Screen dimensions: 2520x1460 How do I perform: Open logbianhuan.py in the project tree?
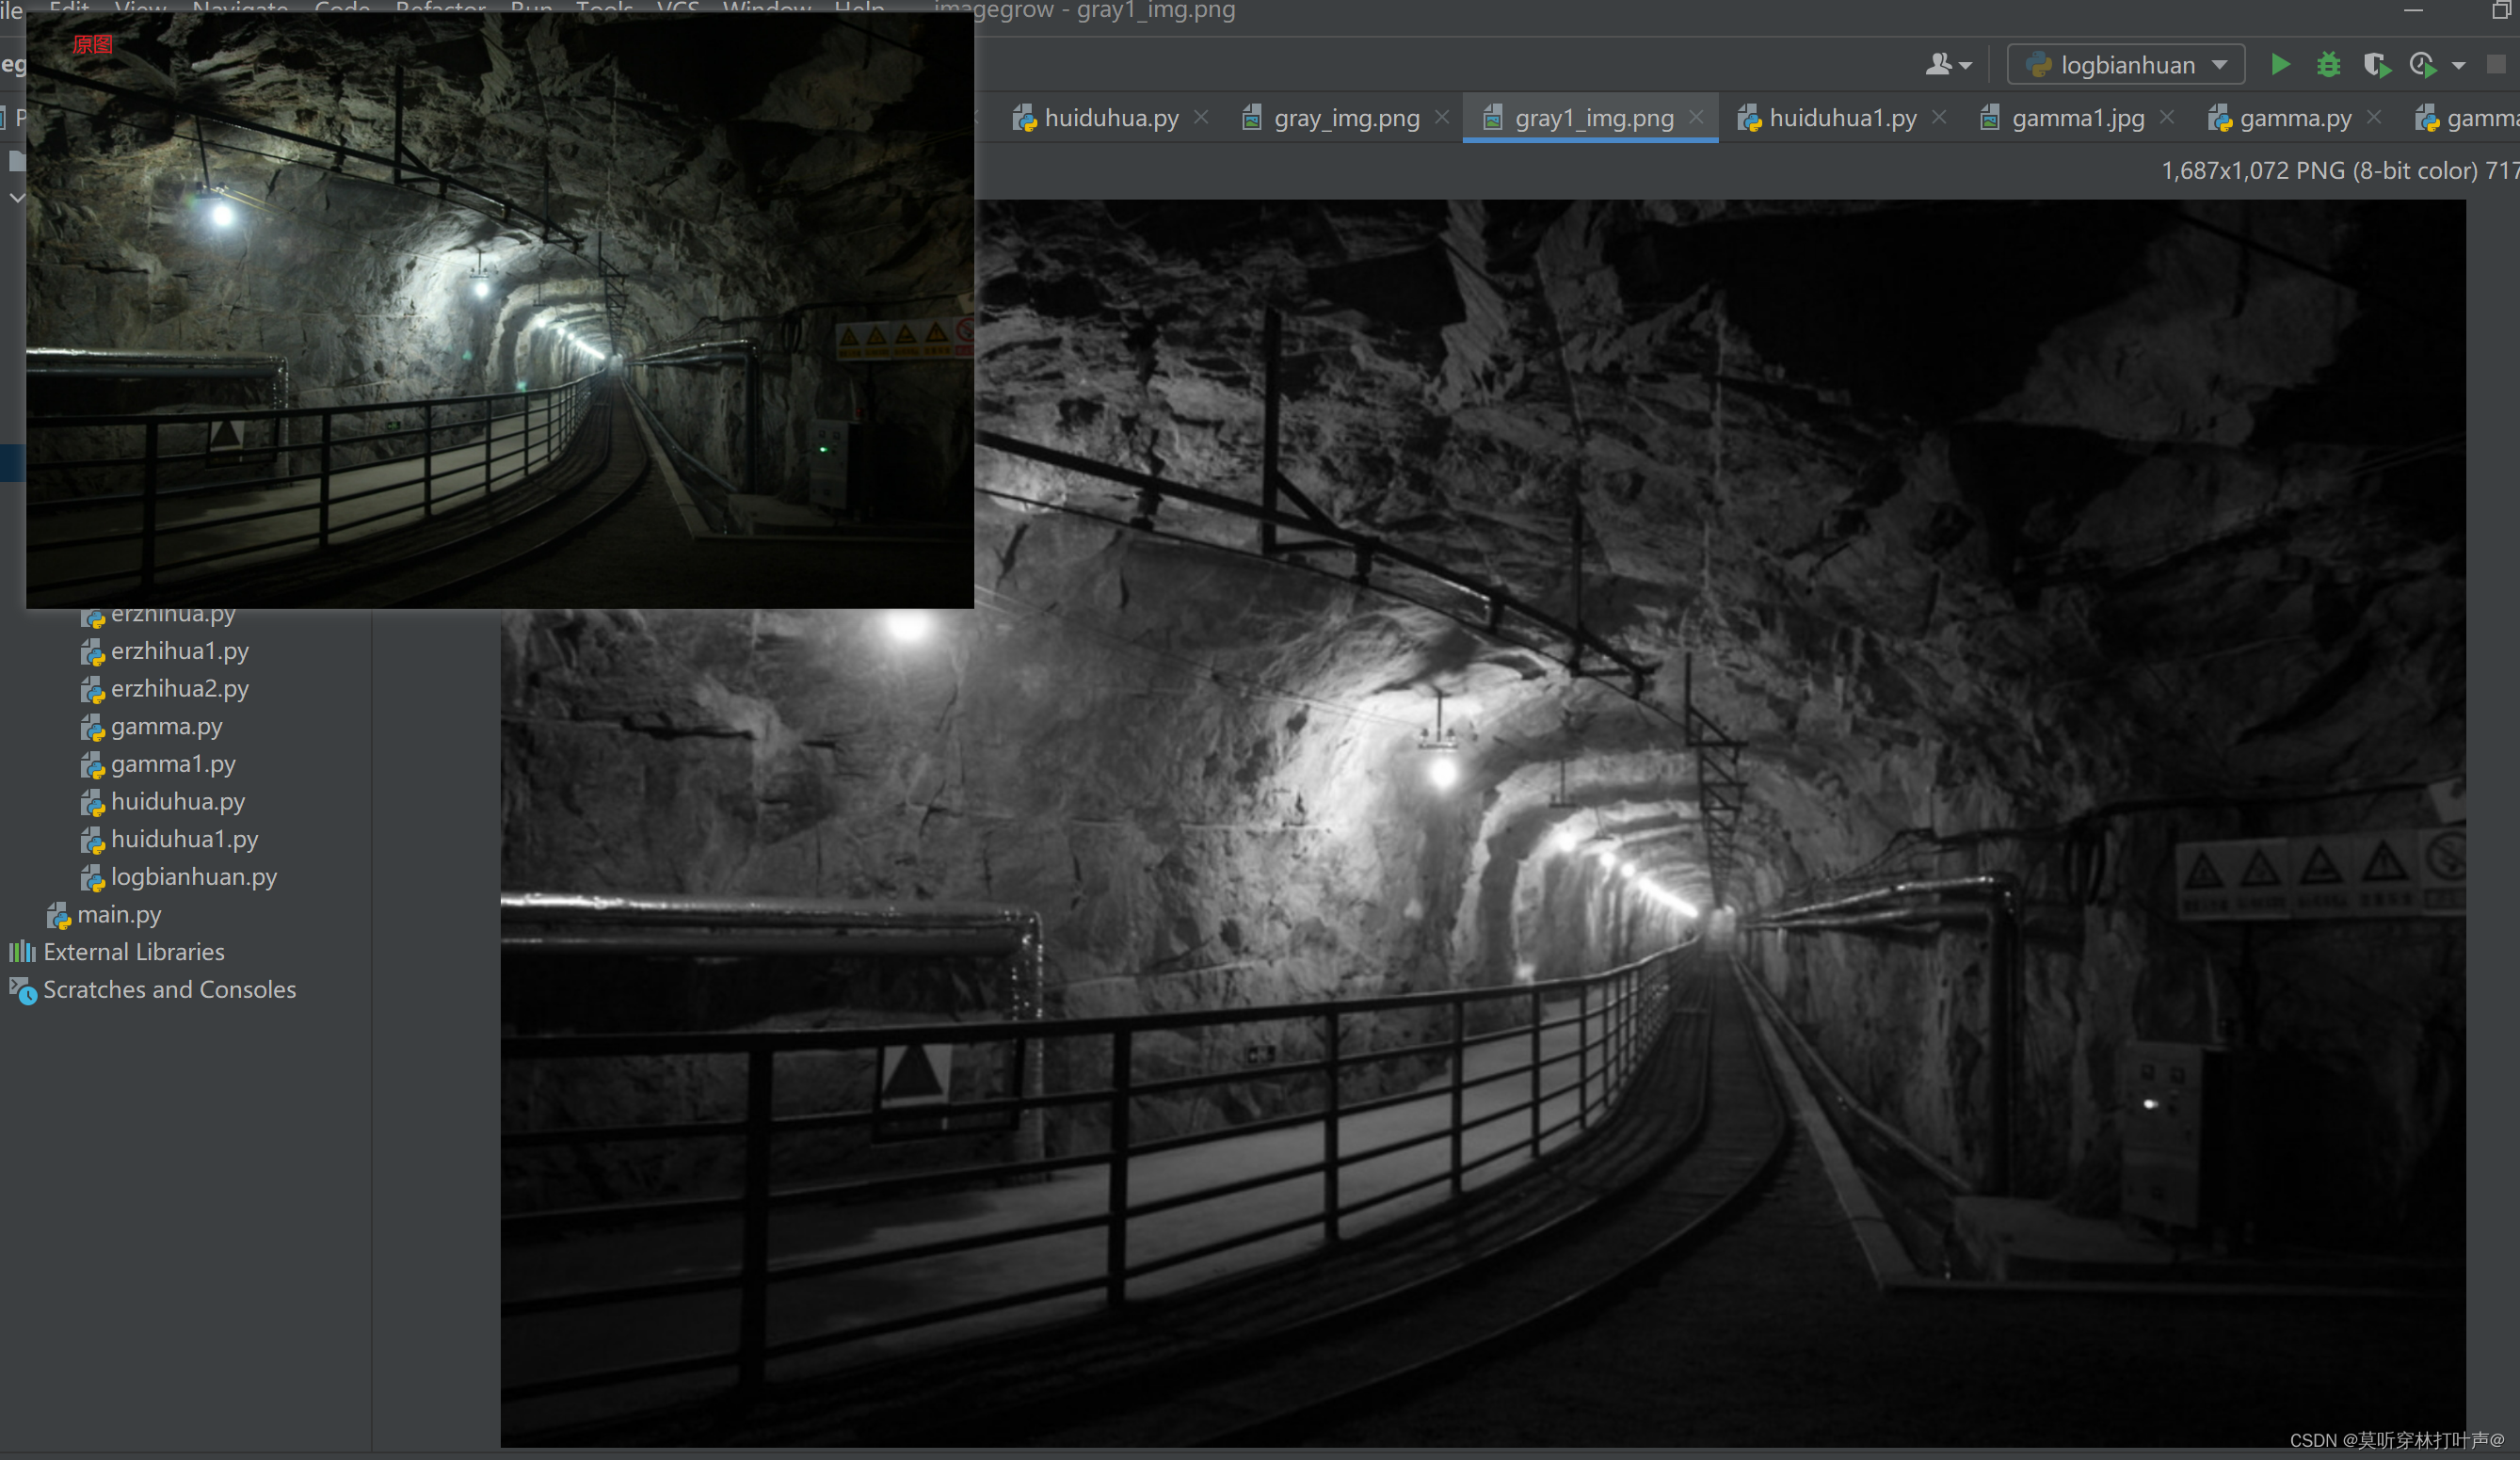pyautogui.click(x=193, y=877)
